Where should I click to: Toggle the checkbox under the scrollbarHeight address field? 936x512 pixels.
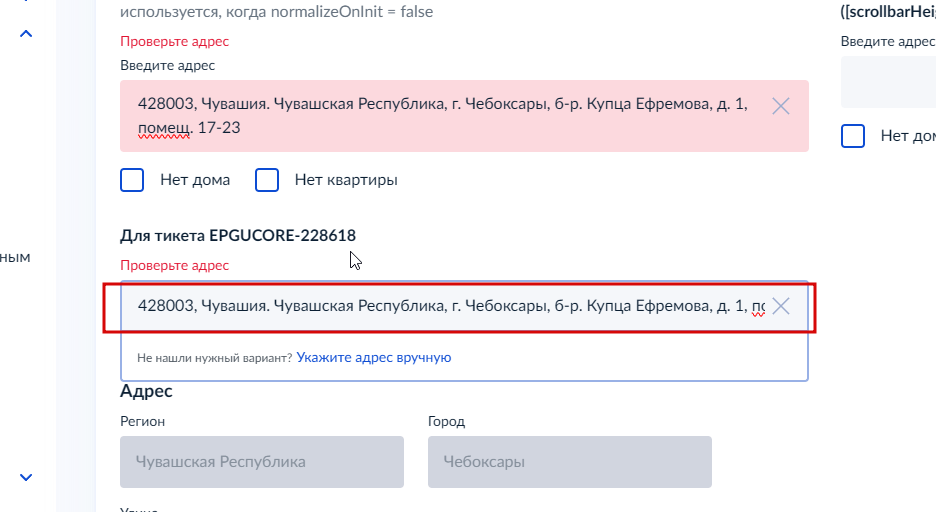[x=852, y=136]
